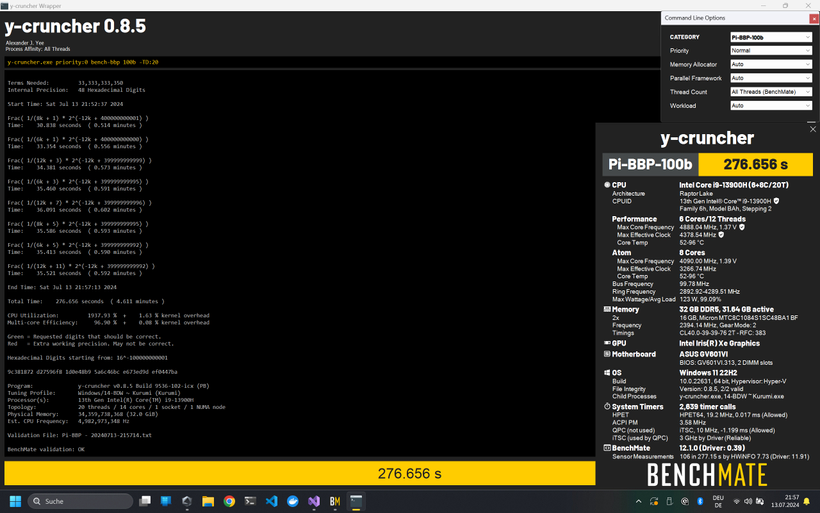
Task: Open the Docker whale taskbar icon
Action: pyautogui.click(x=292, y=501)
